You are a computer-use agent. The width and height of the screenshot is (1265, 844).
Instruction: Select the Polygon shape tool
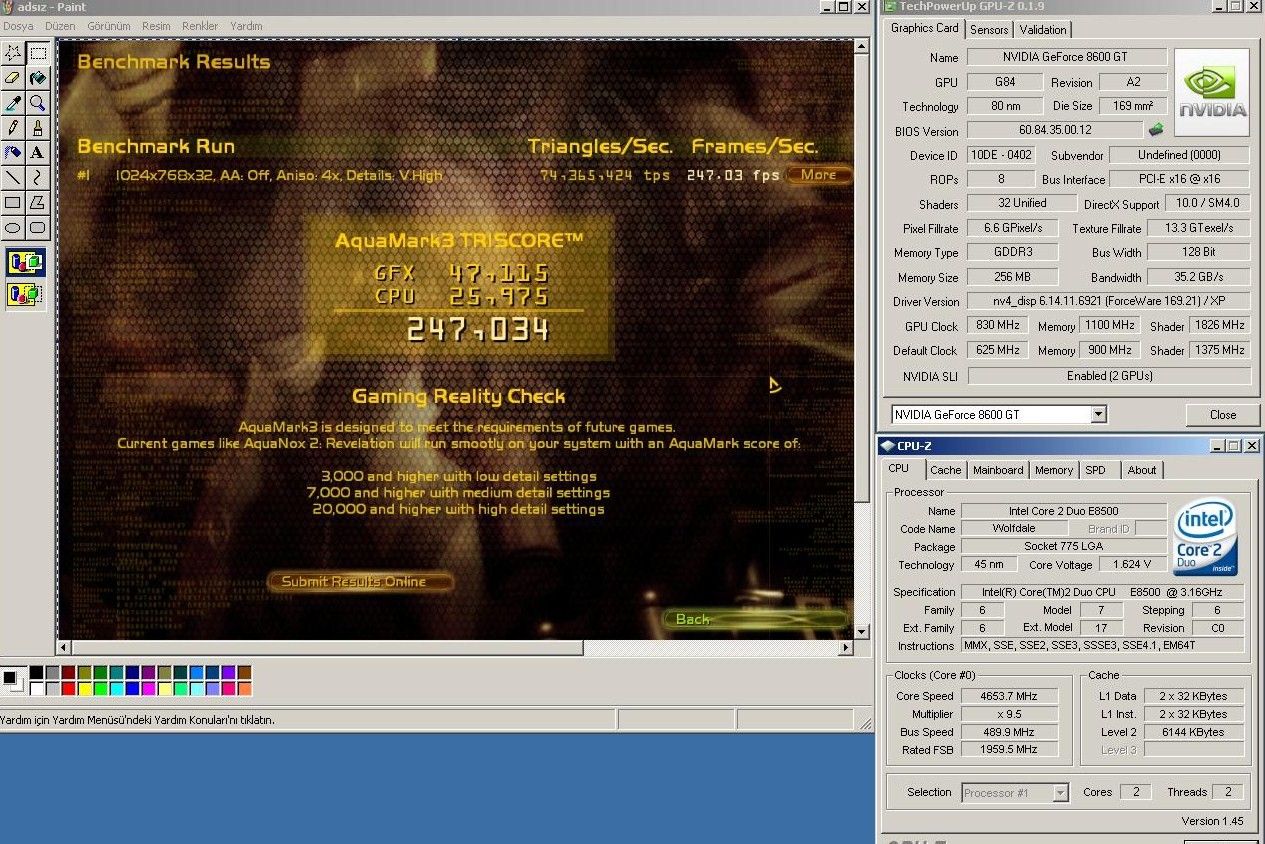pyautogui.click(x=38, y=202)
